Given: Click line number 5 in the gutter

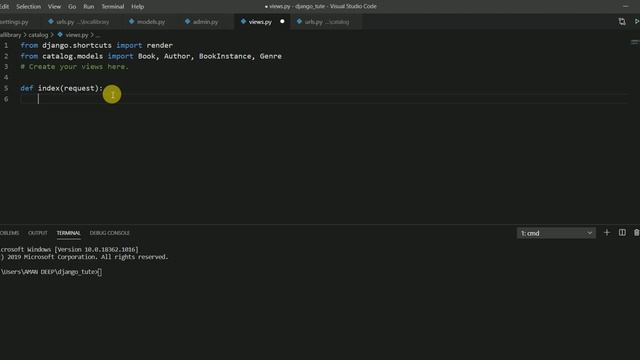Looking at the screenshot, I should click(x=6, y=88).
